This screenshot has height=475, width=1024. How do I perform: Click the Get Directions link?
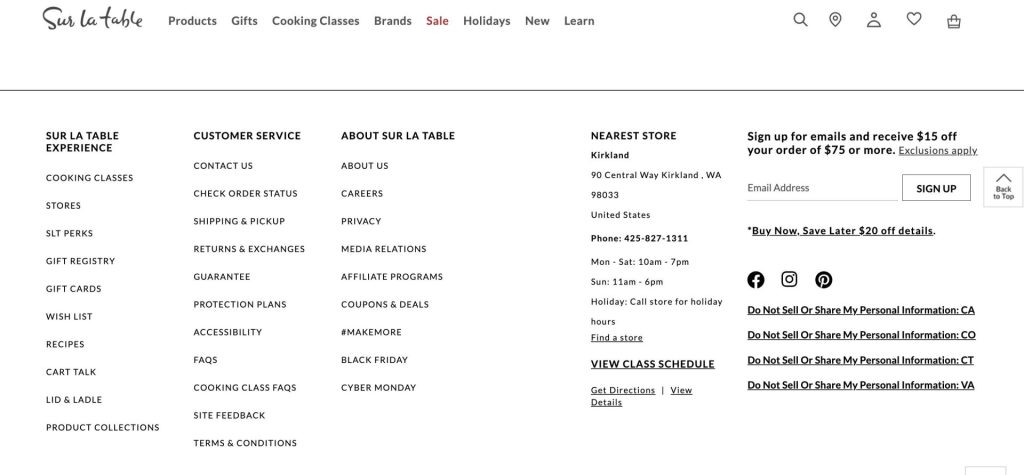pyautogui.click(x=622, y=391)
